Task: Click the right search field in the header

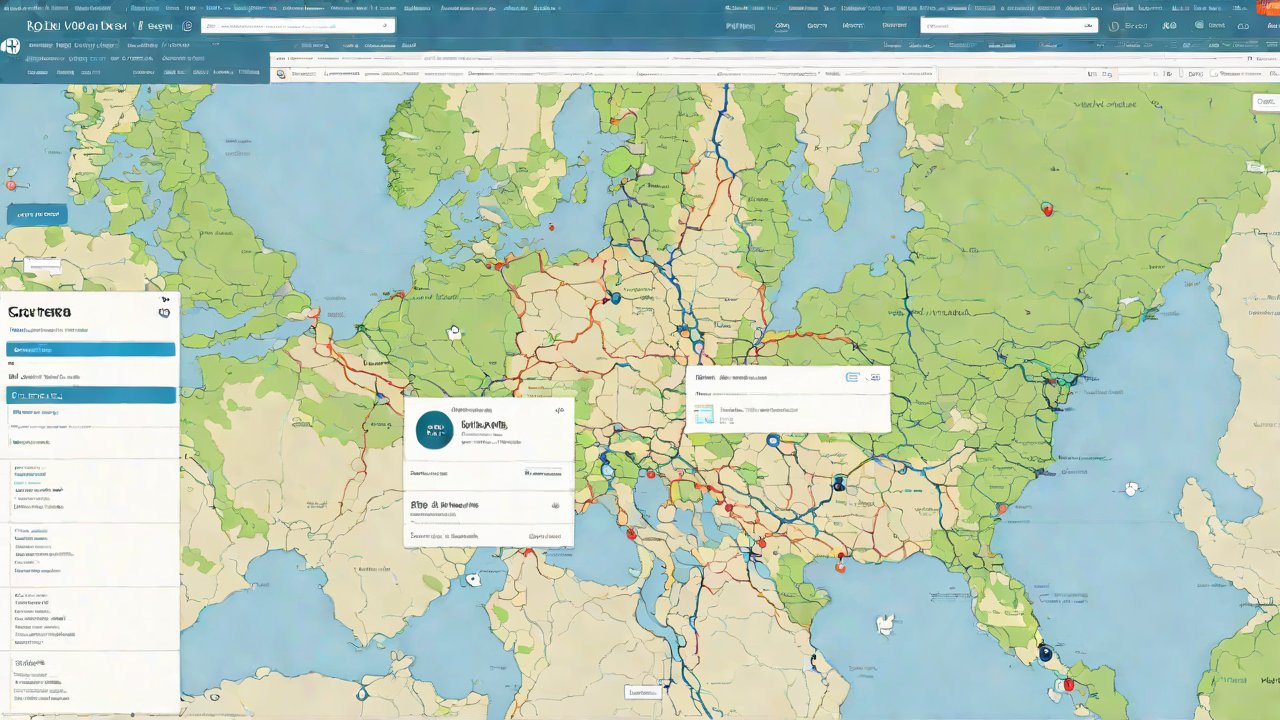Action: click(1009, 26)
